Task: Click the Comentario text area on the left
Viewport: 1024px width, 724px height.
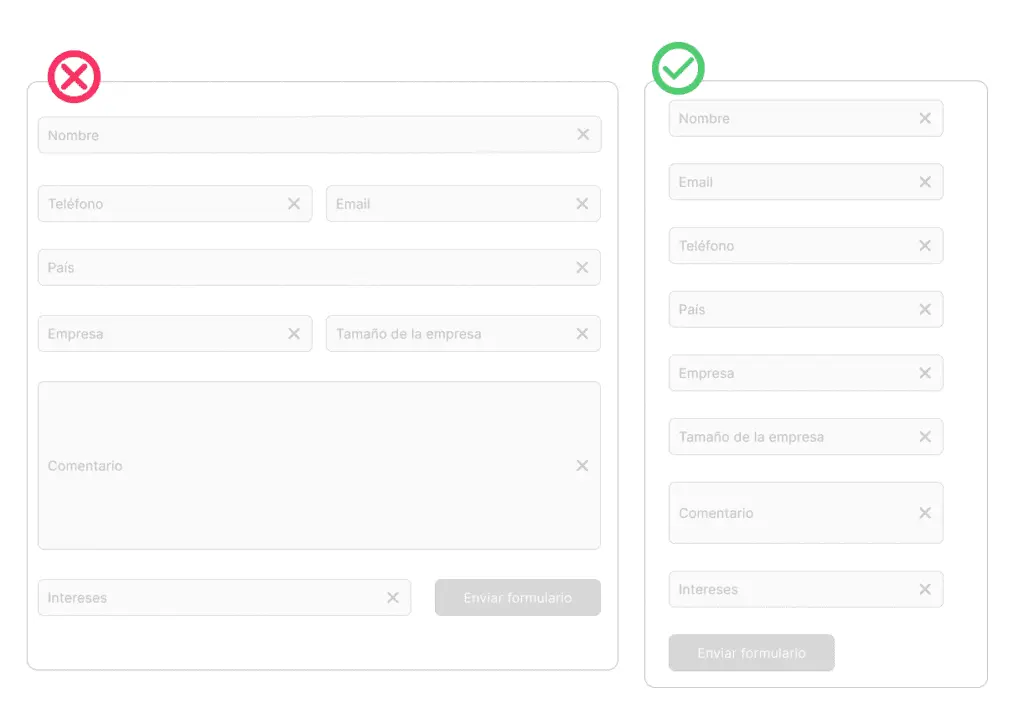Action: click(300, 465)
